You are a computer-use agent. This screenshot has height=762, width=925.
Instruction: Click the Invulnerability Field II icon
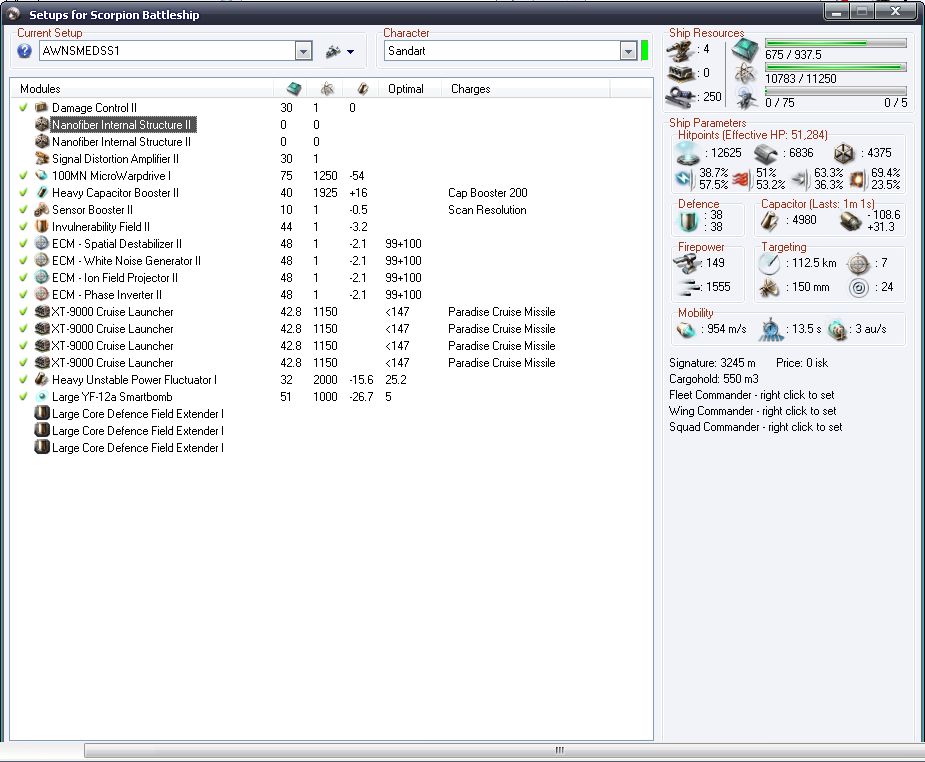[x=41, y=226]
